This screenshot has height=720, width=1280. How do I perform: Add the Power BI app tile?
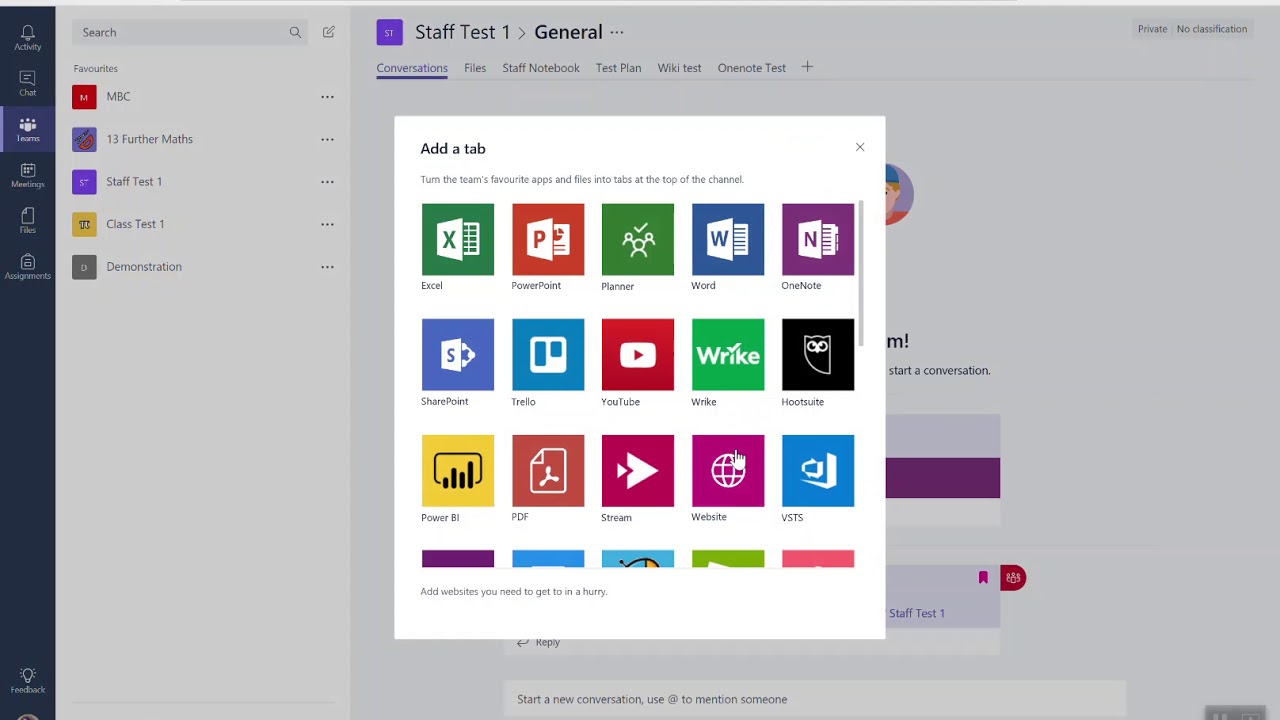(x=458, y=471)
